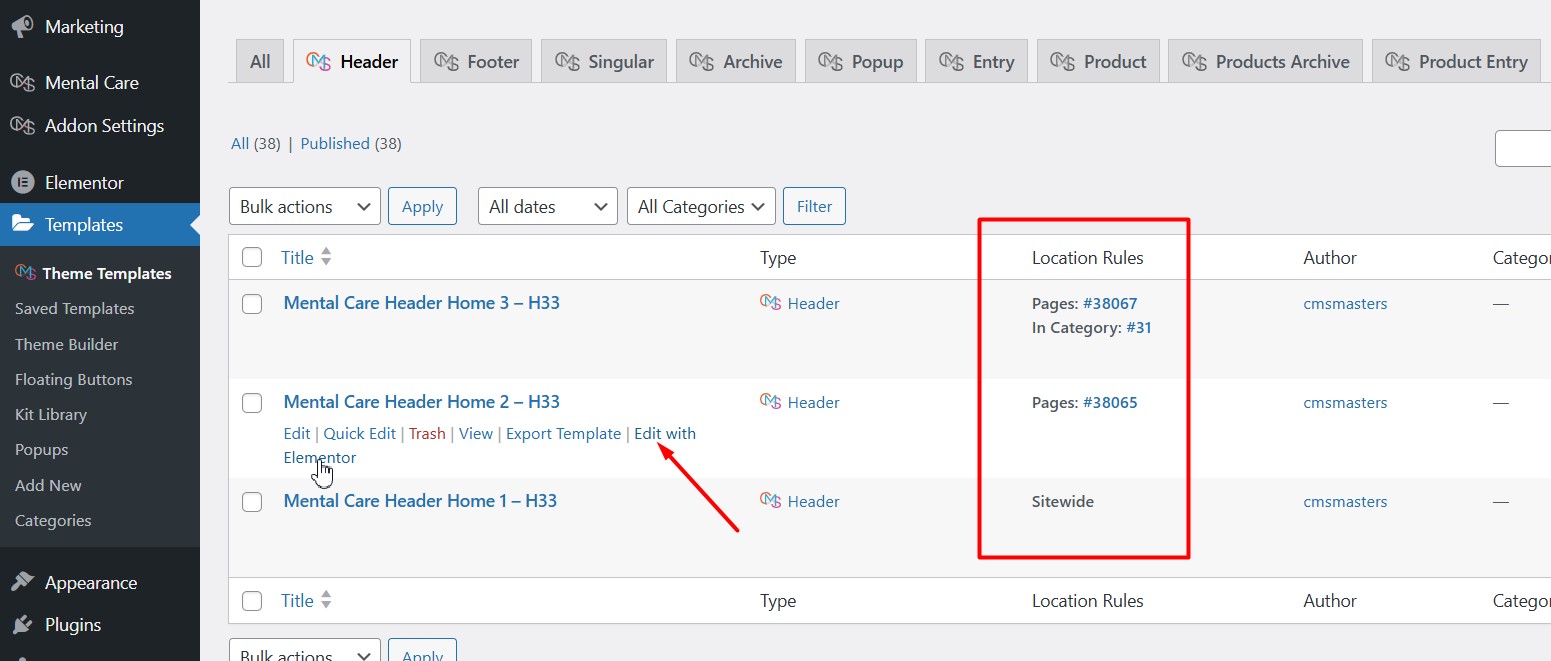Click the Theme Templates logo icon
1551x661 pixels.
25,273
